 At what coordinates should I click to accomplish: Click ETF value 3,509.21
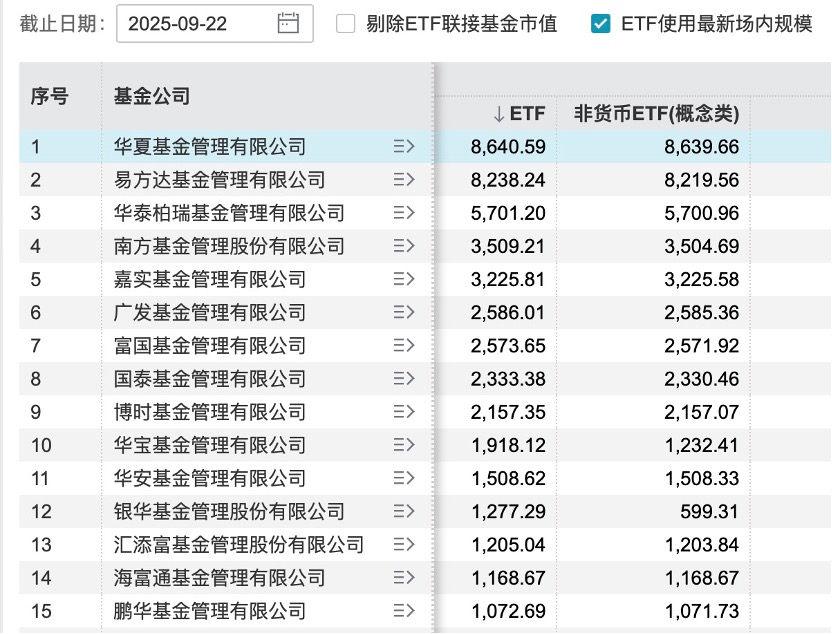point(508,247)
